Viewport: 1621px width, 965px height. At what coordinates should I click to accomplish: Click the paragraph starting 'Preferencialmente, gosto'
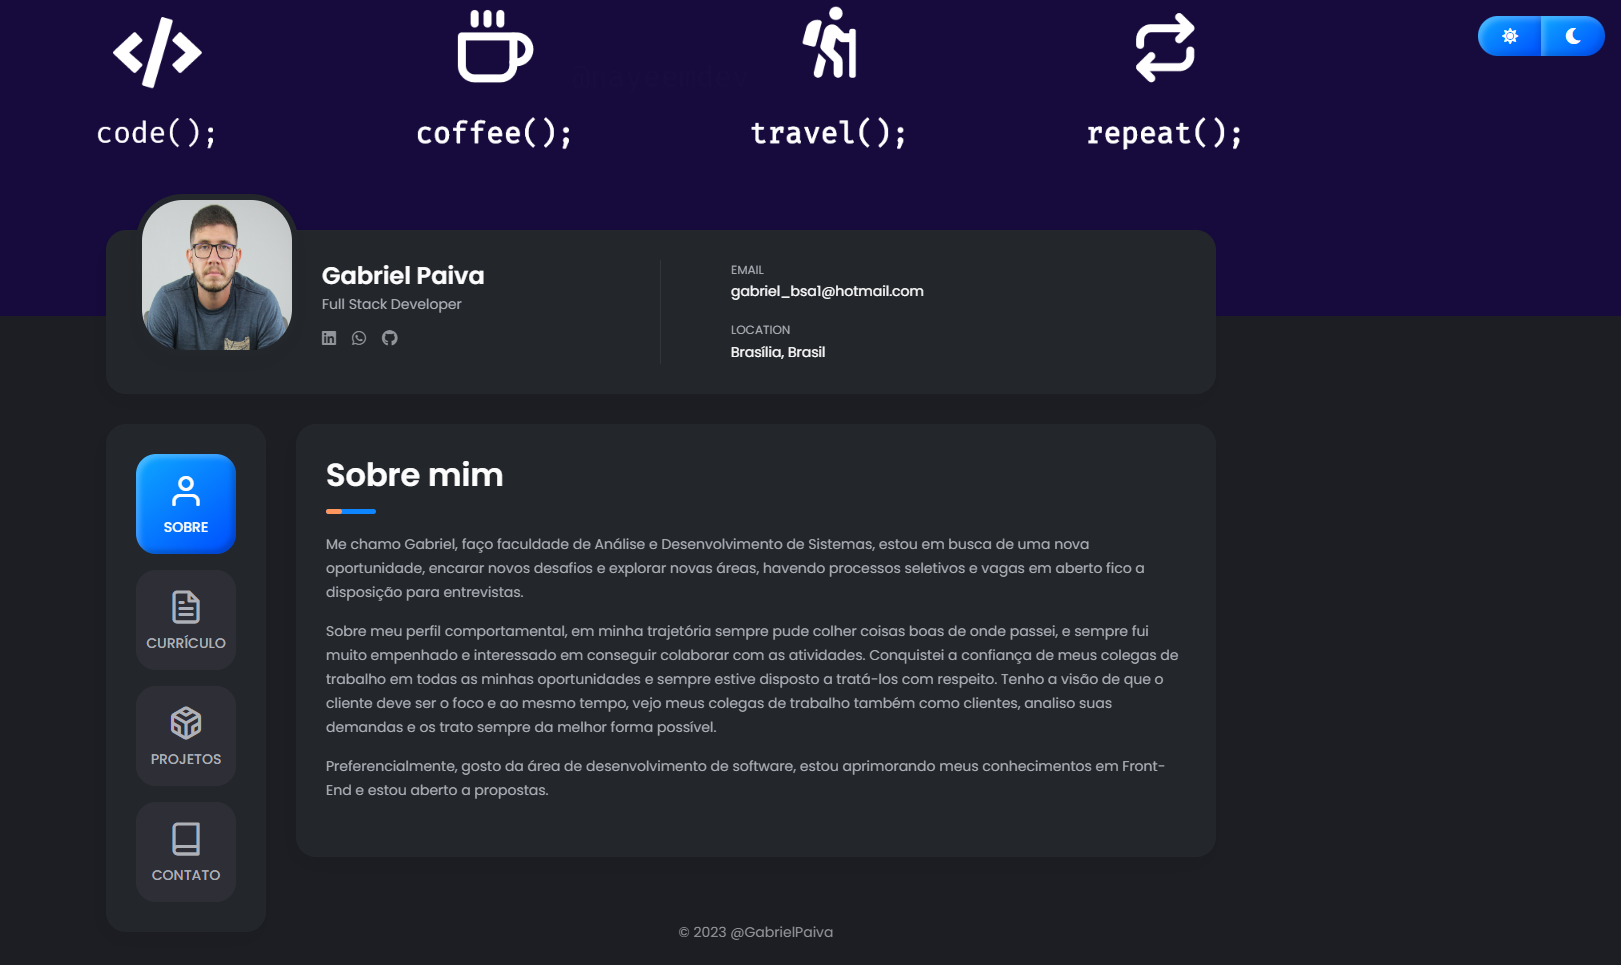point(745,778)
